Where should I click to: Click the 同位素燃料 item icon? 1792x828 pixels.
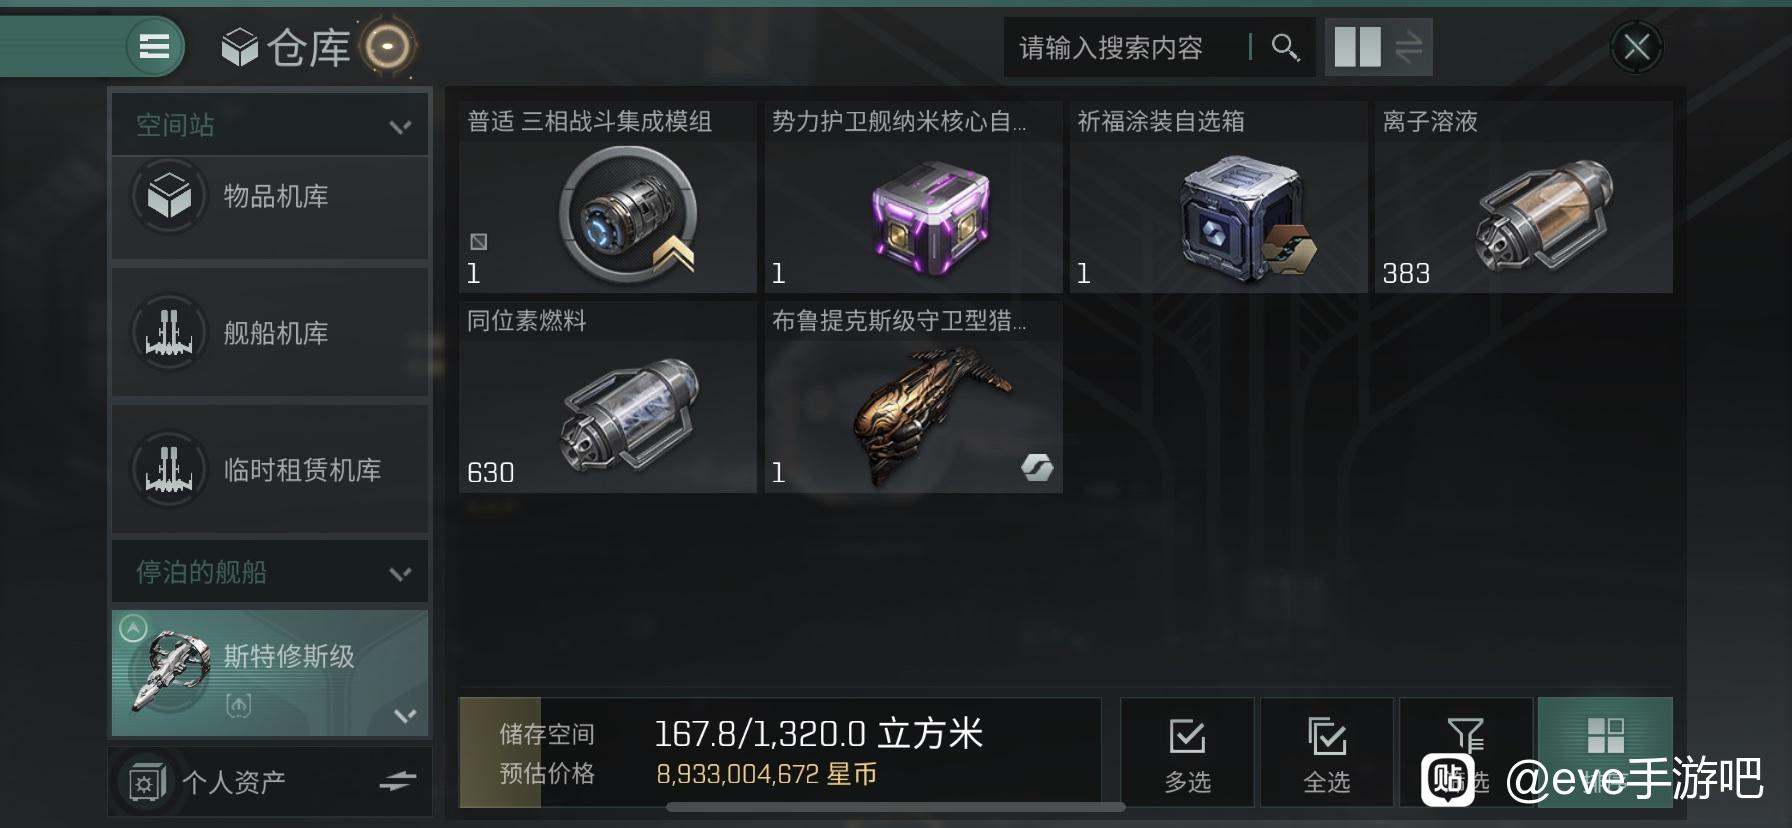pyautogui.click(x=630, y=414)
